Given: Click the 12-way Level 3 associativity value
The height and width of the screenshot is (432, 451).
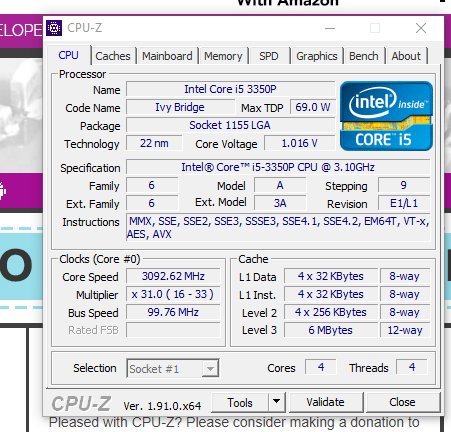Looking at the screenshot, I should [x=405, y=330].
